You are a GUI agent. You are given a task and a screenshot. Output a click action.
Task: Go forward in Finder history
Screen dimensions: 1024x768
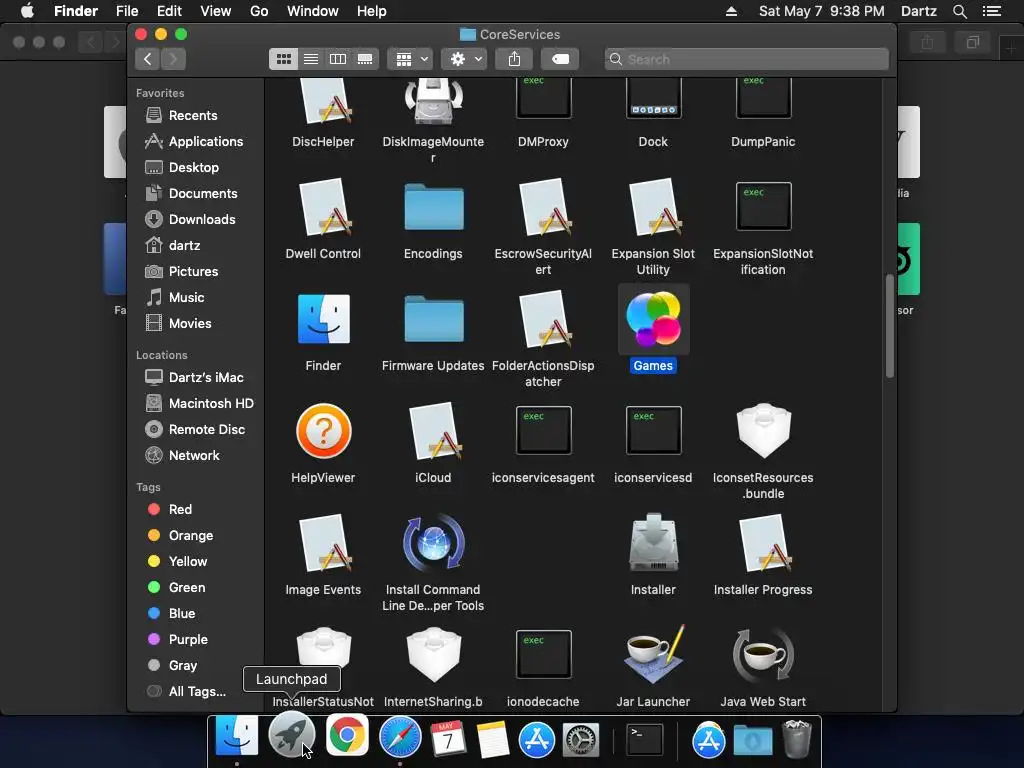tap(173, 59)
